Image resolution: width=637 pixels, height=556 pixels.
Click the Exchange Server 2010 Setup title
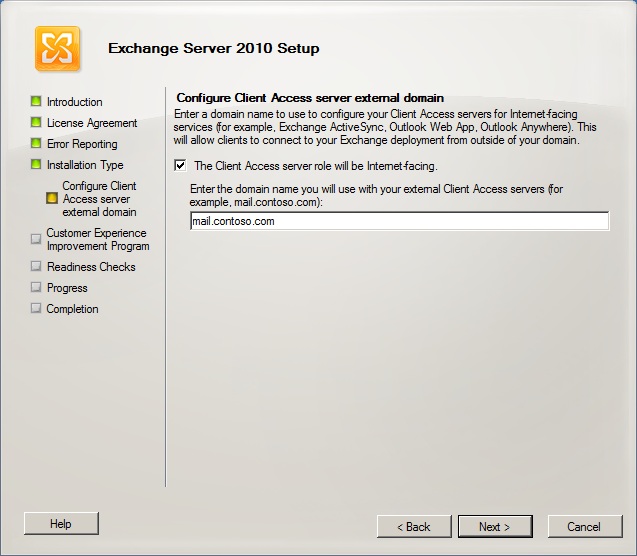pos(214,48)
